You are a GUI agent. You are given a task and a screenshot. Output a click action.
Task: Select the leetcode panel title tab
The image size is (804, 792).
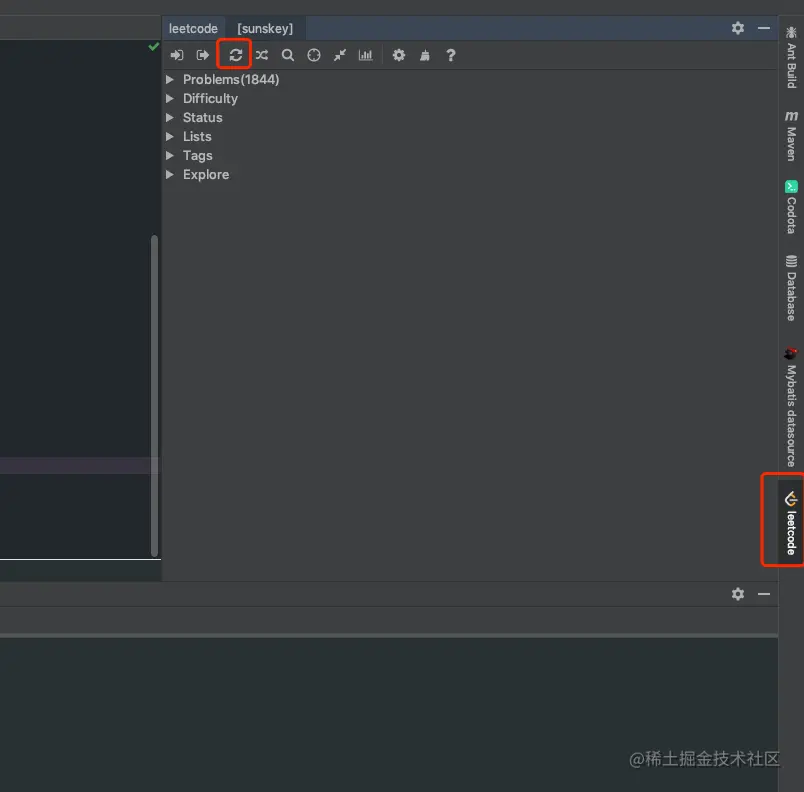(x=193, y=28)
